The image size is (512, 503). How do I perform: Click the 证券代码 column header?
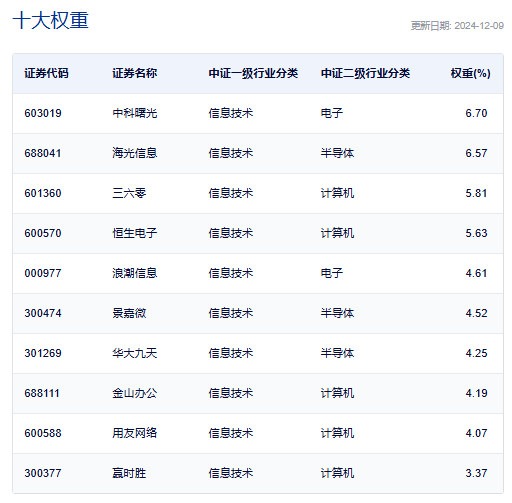tap(46, 73)
